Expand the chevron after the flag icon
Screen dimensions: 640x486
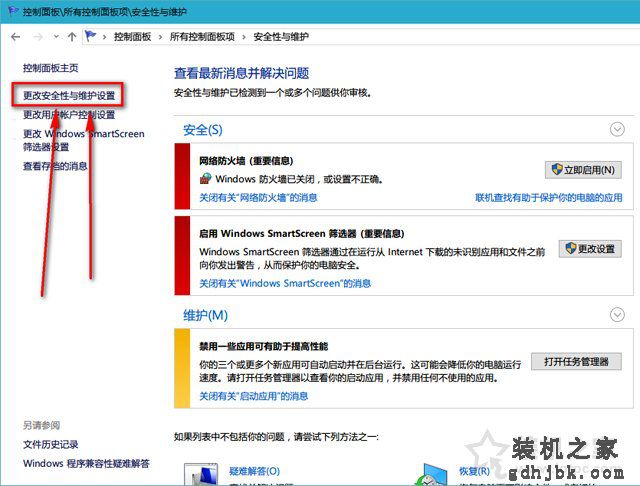coord(104,38)
